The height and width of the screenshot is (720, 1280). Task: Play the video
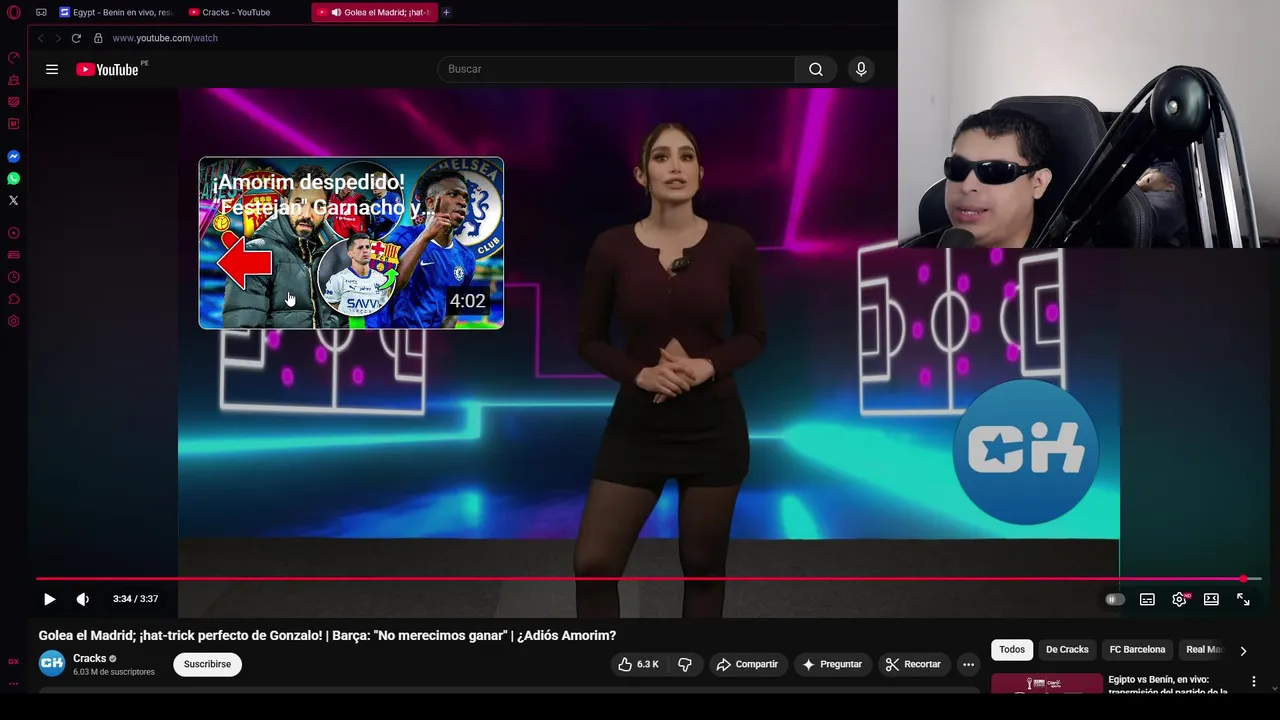pyautogui.click(x=49, y=599)
